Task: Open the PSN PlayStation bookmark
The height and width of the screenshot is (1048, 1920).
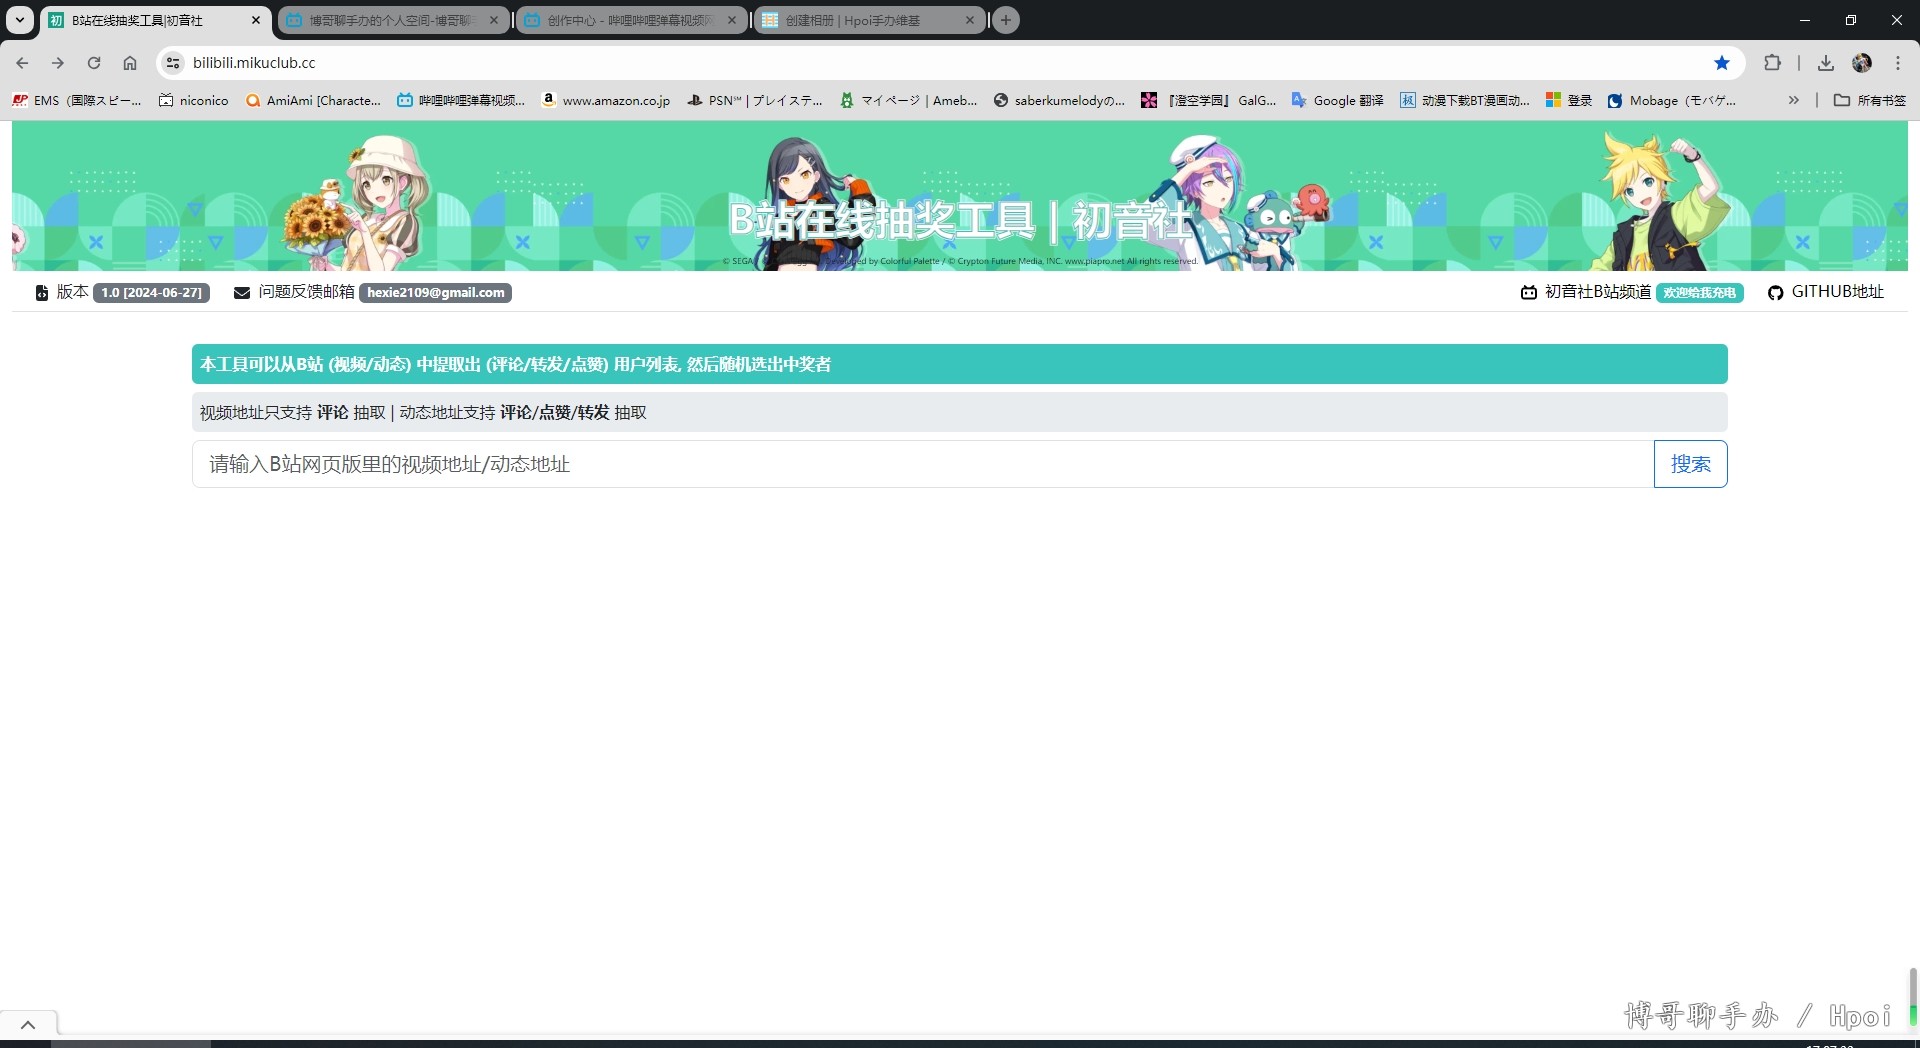Action: coord(755,100)
